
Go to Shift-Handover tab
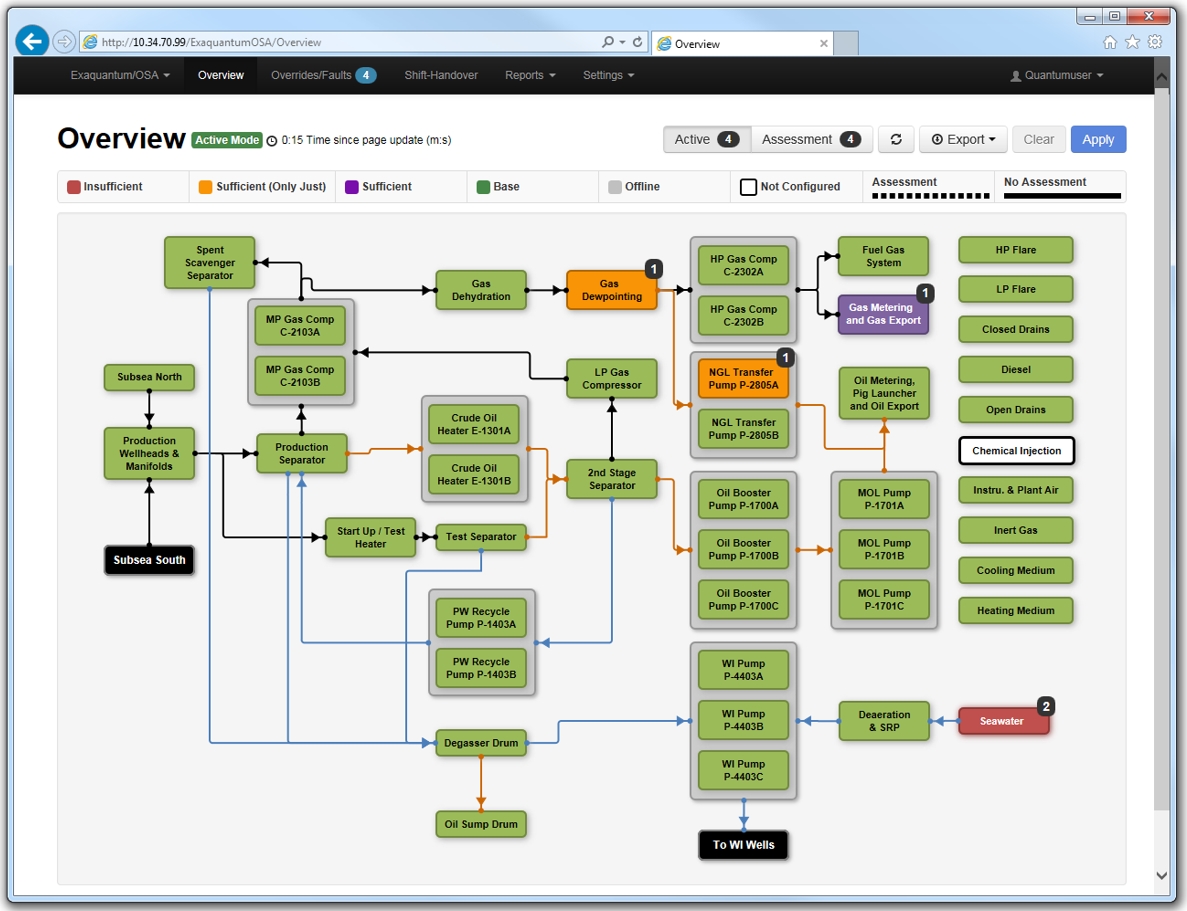441,75
